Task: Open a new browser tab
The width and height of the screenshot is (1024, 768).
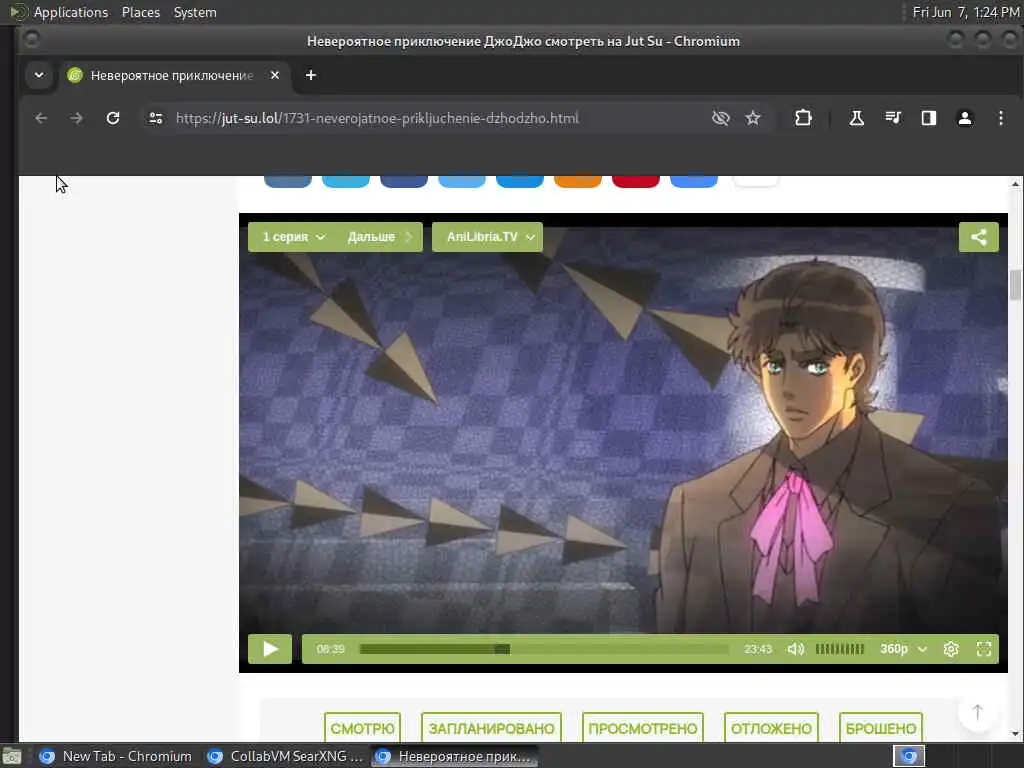Action: click(x=311, y=75)
